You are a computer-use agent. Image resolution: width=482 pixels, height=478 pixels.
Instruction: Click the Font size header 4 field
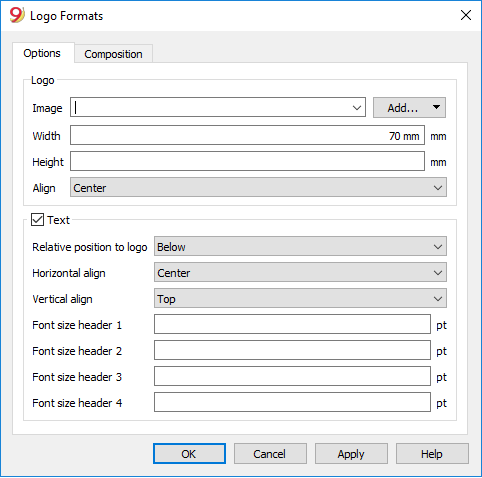point(292,402)
